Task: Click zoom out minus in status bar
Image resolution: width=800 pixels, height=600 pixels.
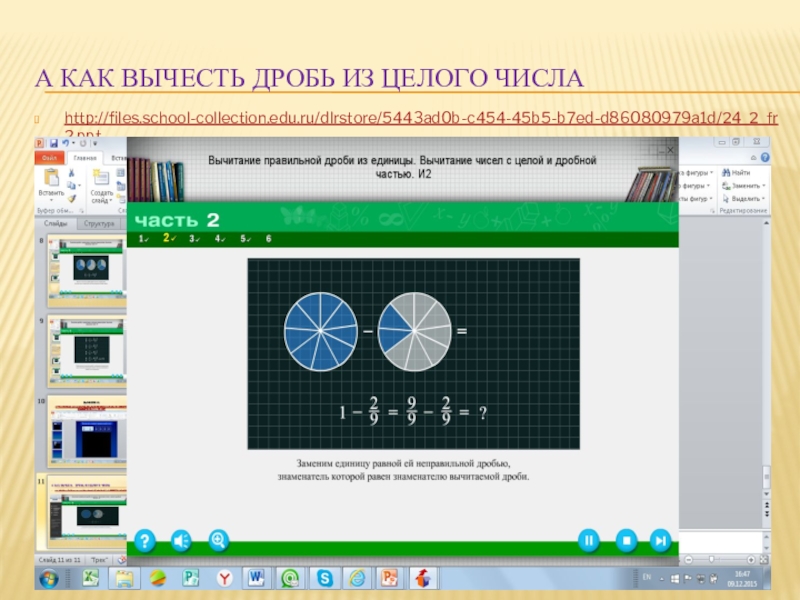Action: (689, 560)
